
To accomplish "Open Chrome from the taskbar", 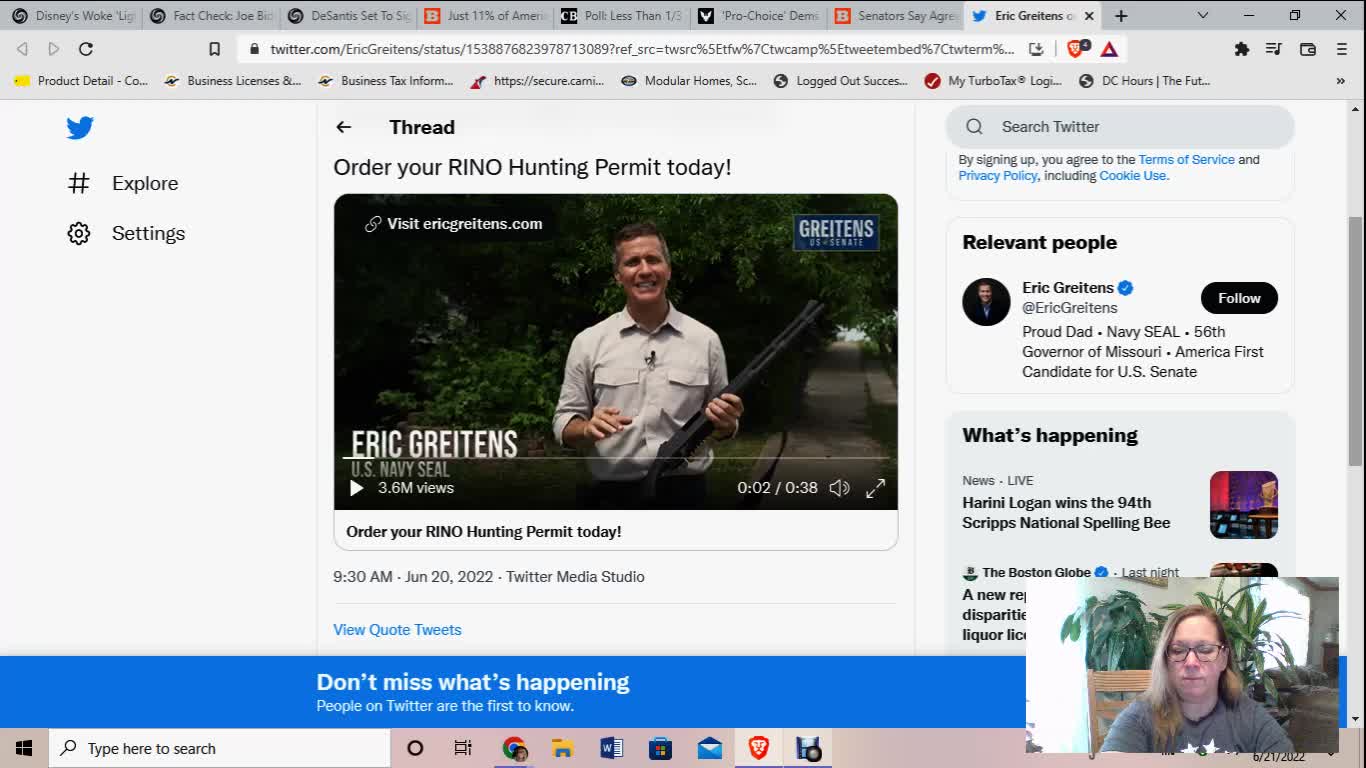I will pyautogui.click(x=514, y=748).
